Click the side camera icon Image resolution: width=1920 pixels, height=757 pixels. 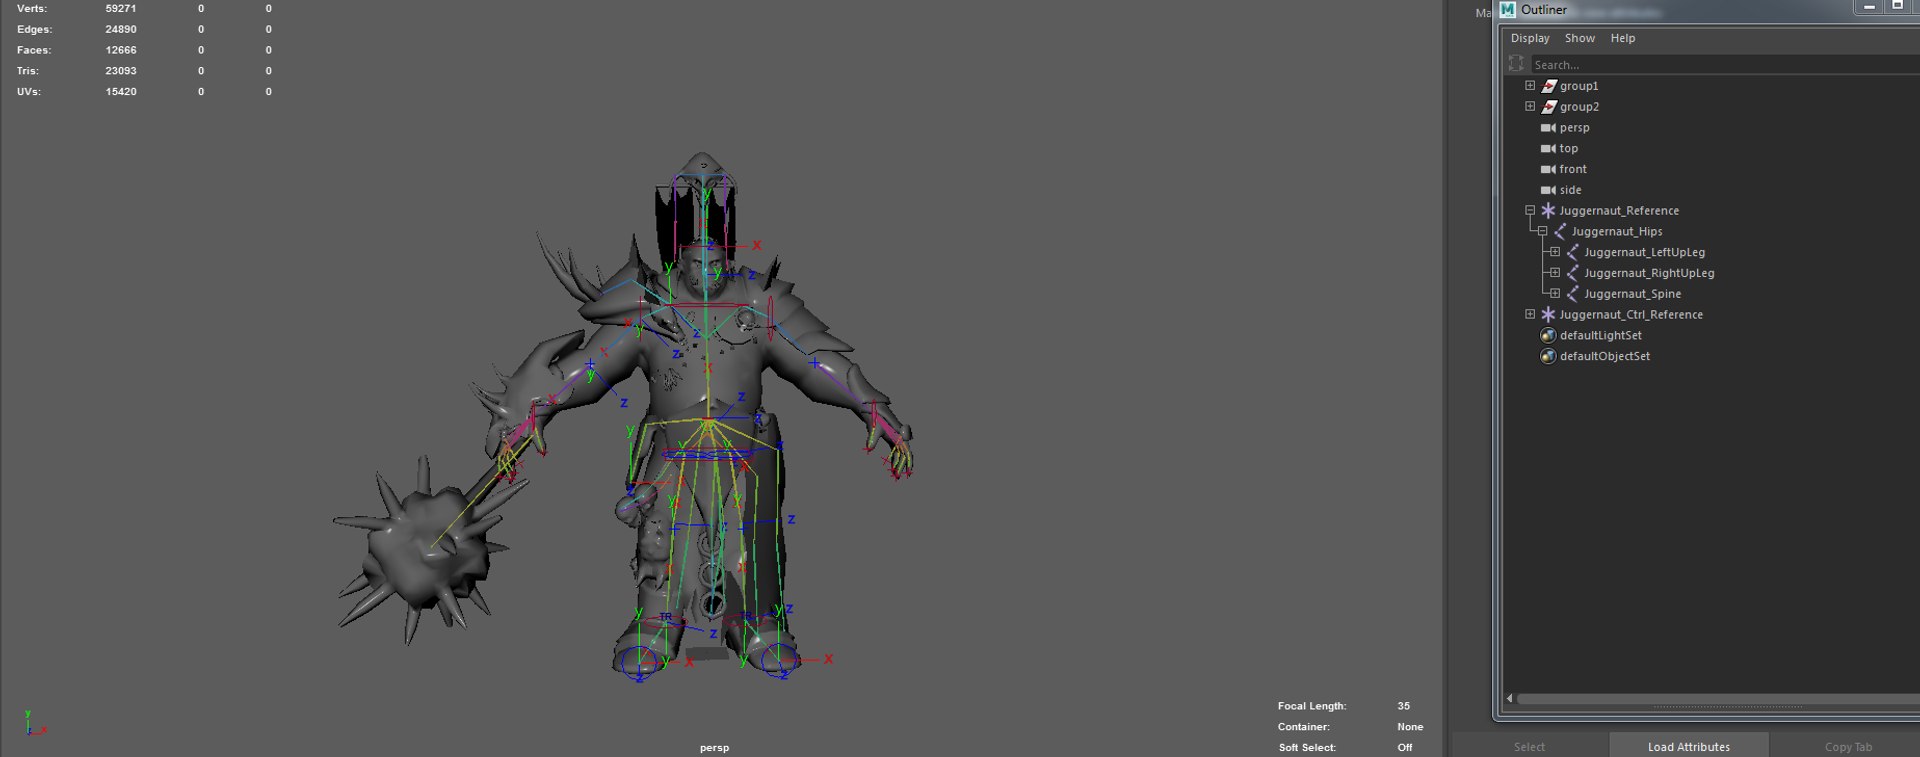[x=1548, y=190]
